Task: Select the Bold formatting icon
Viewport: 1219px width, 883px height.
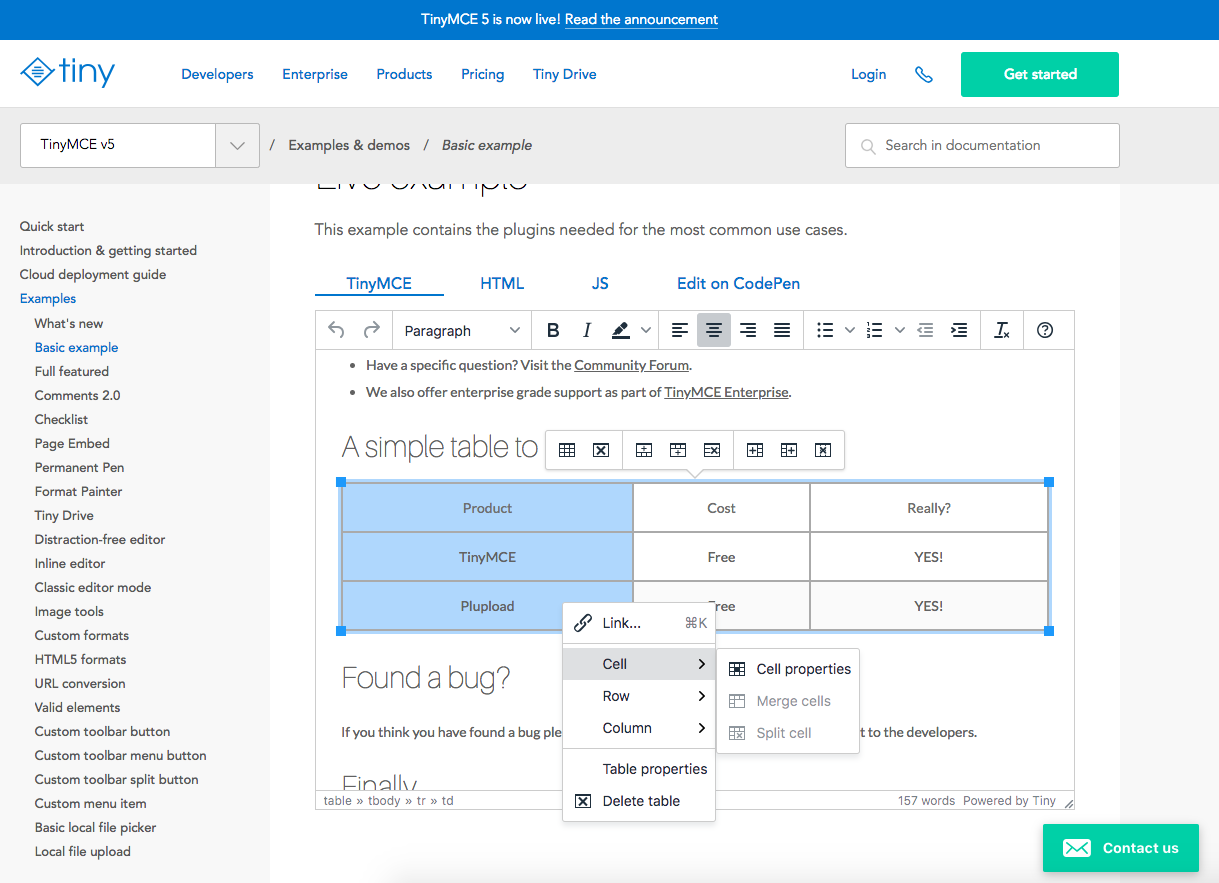Action: pyautogui.click(x=553, y=330)
